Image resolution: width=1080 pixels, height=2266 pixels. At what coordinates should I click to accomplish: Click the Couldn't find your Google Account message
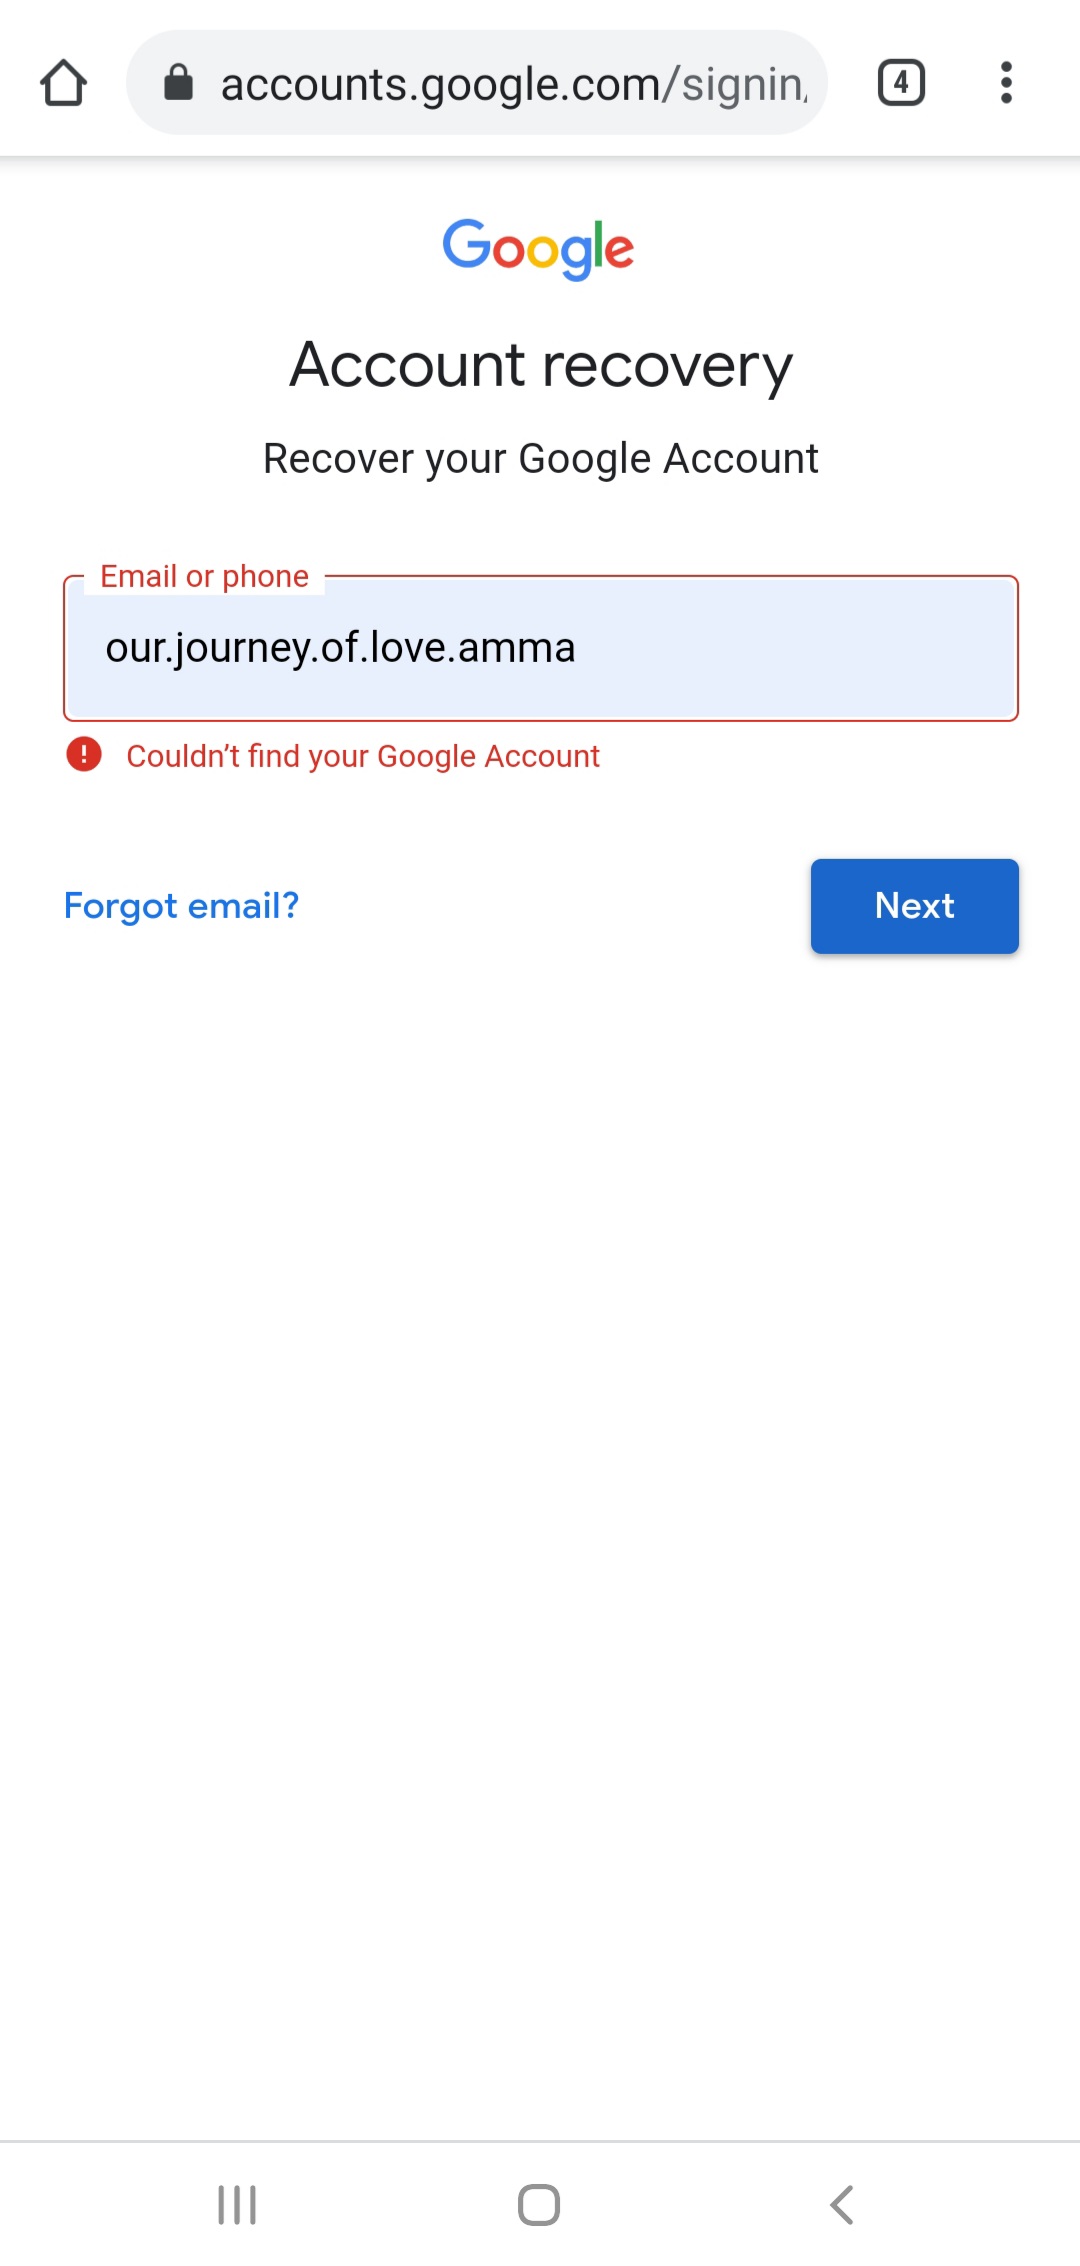[363, 756]
